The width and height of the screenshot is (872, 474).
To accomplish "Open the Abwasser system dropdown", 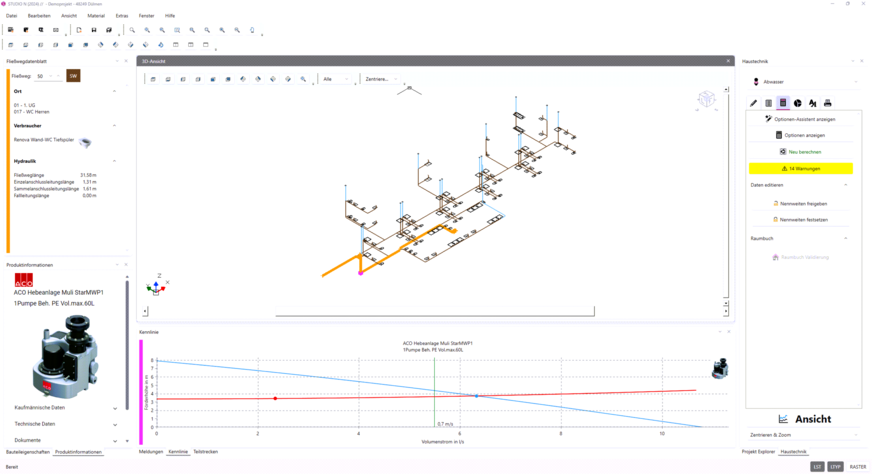I will click(805, 82).
